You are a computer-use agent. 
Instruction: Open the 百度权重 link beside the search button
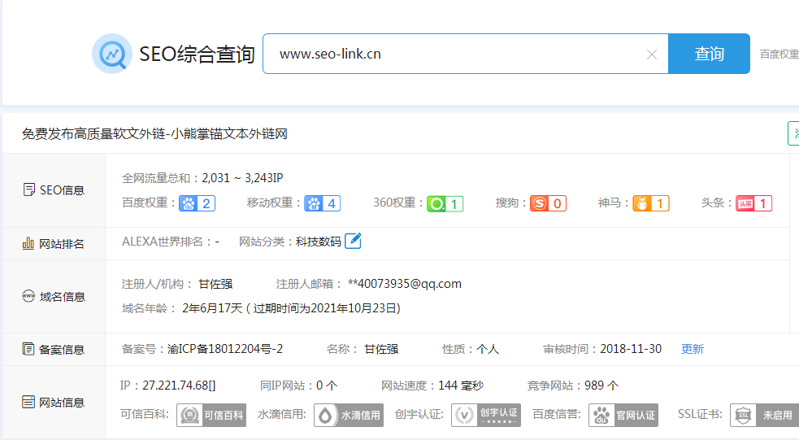[779, 54]
